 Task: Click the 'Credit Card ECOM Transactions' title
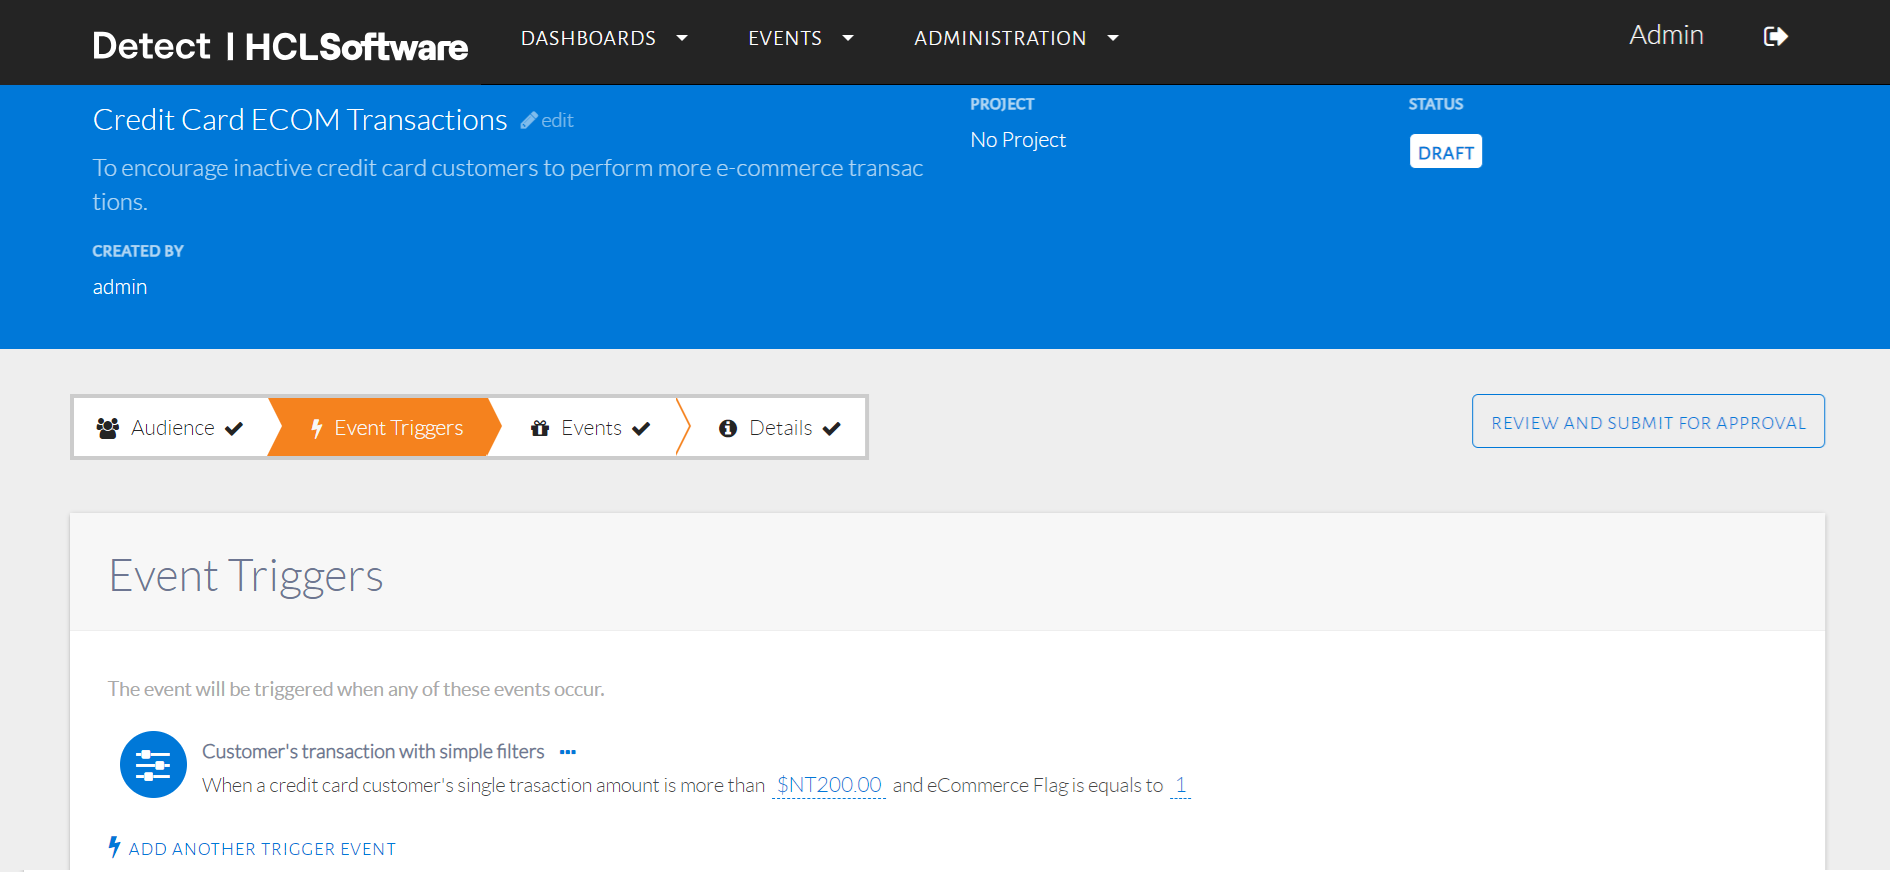tap(300, 120)
